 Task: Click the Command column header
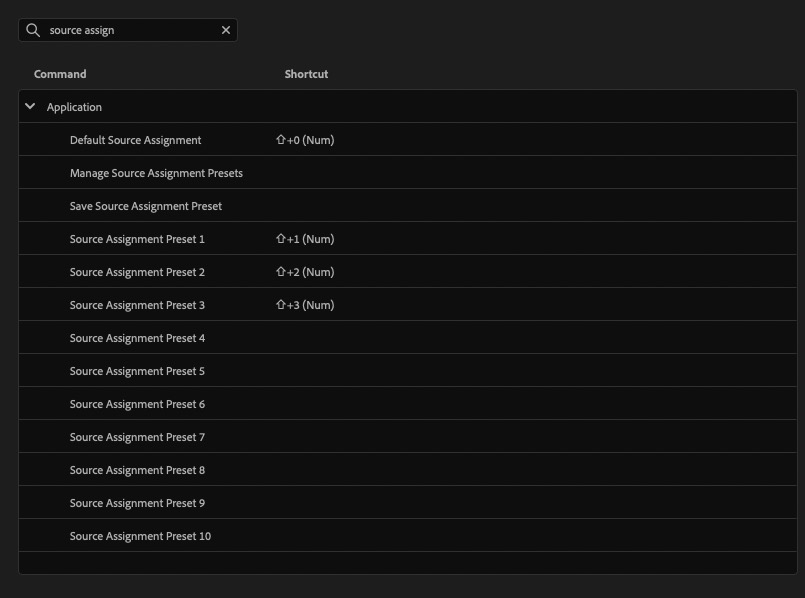(60, 74)
